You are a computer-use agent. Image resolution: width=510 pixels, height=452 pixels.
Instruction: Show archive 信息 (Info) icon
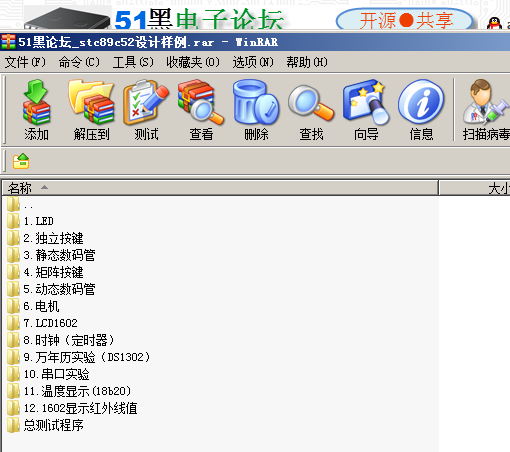click(x=421, y=110)
